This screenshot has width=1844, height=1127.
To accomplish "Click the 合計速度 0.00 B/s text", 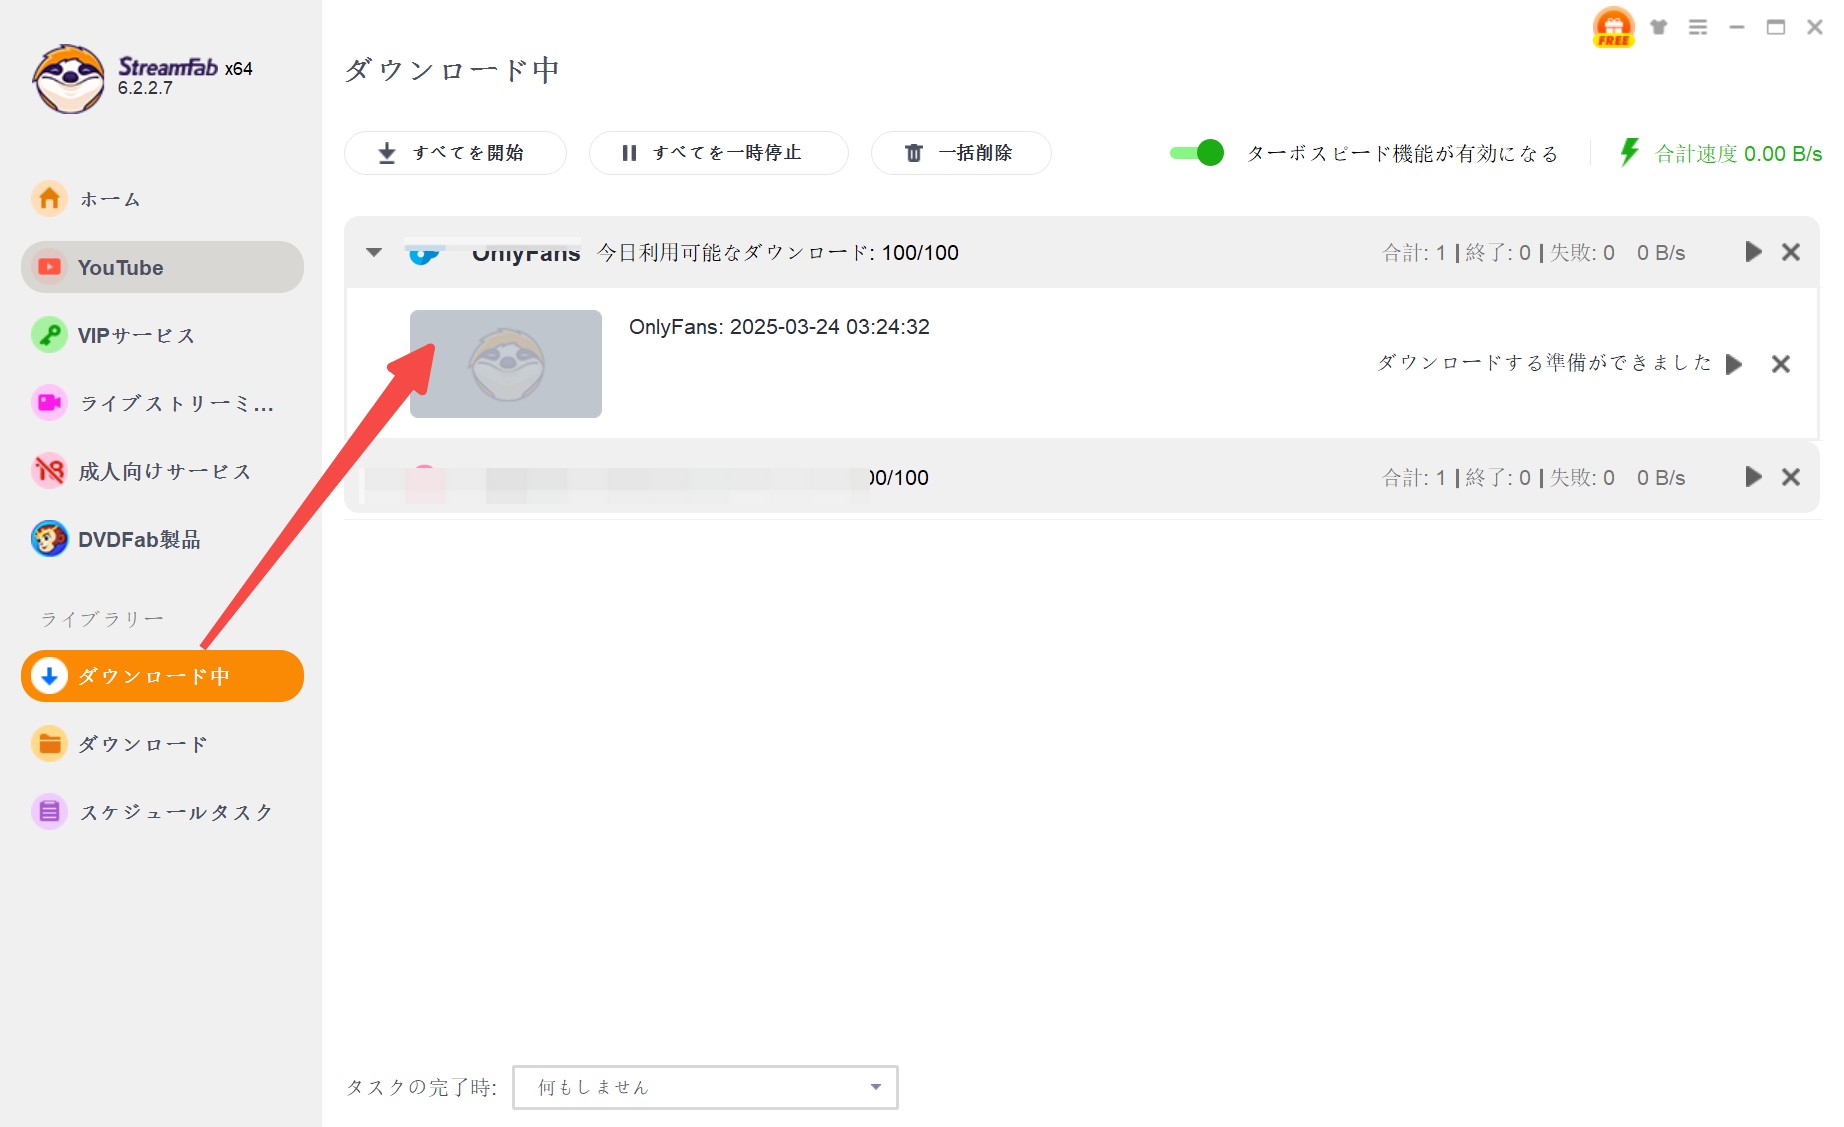I will [1738, 153].
